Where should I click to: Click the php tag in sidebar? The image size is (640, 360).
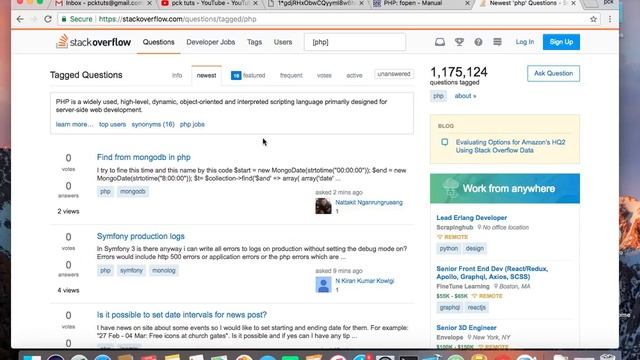438,96
